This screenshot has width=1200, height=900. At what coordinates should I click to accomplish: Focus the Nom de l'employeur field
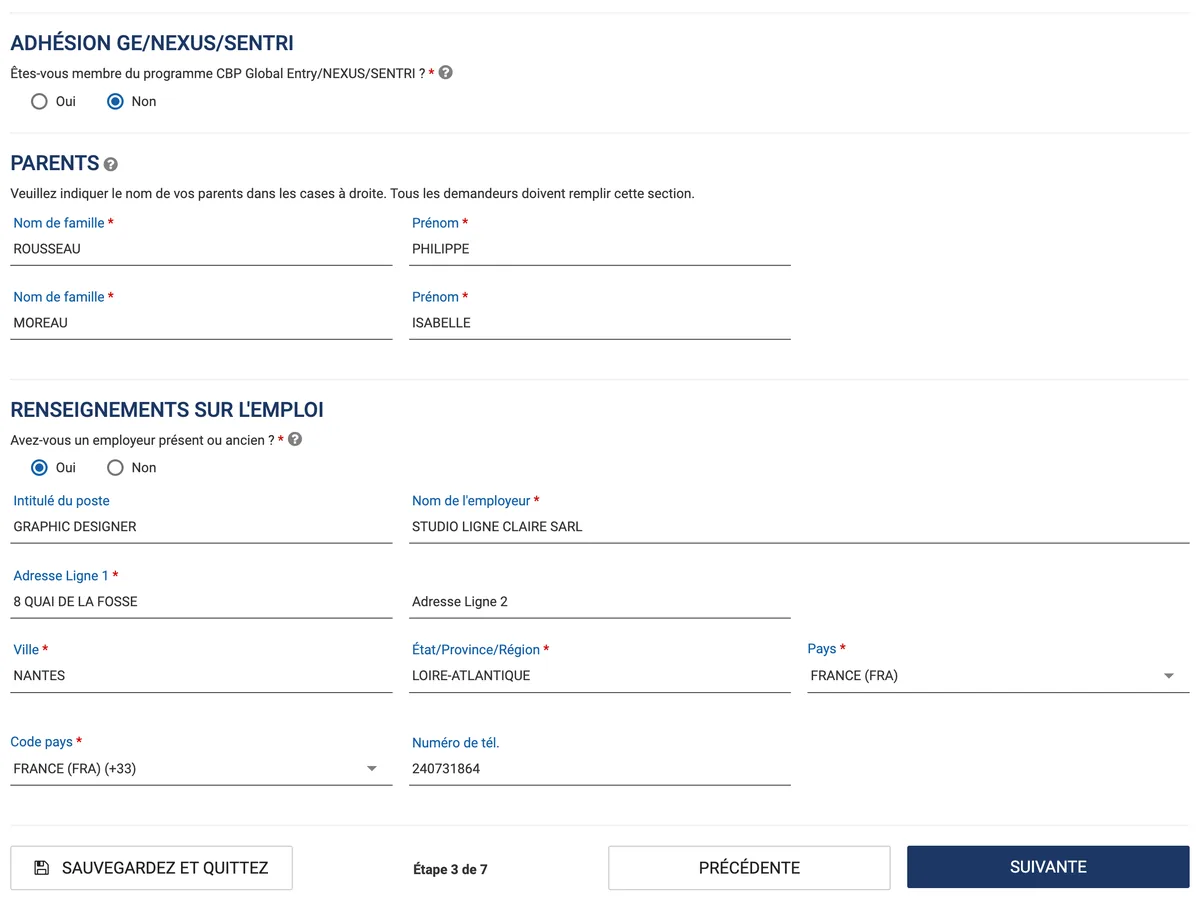799,527
